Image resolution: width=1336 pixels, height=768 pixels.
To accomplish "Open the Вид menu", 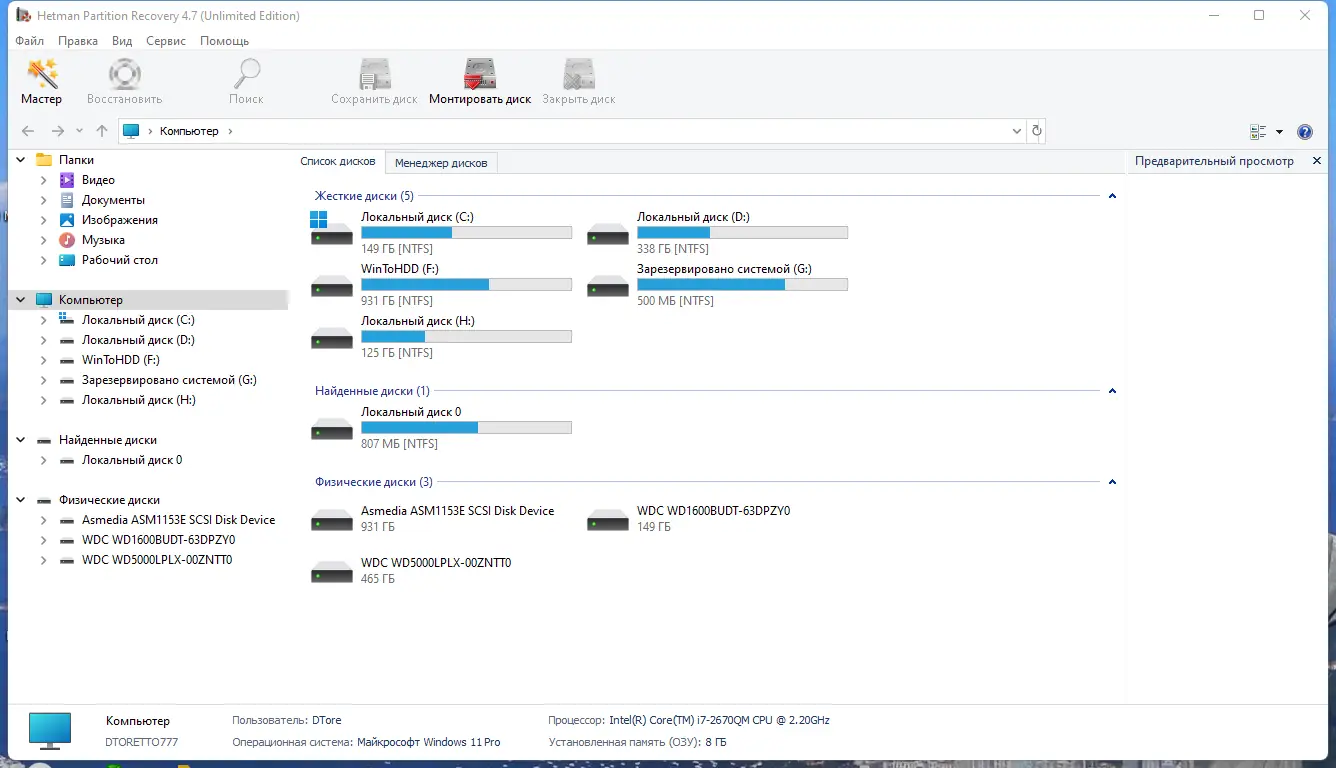I will (x=122, y=41).
